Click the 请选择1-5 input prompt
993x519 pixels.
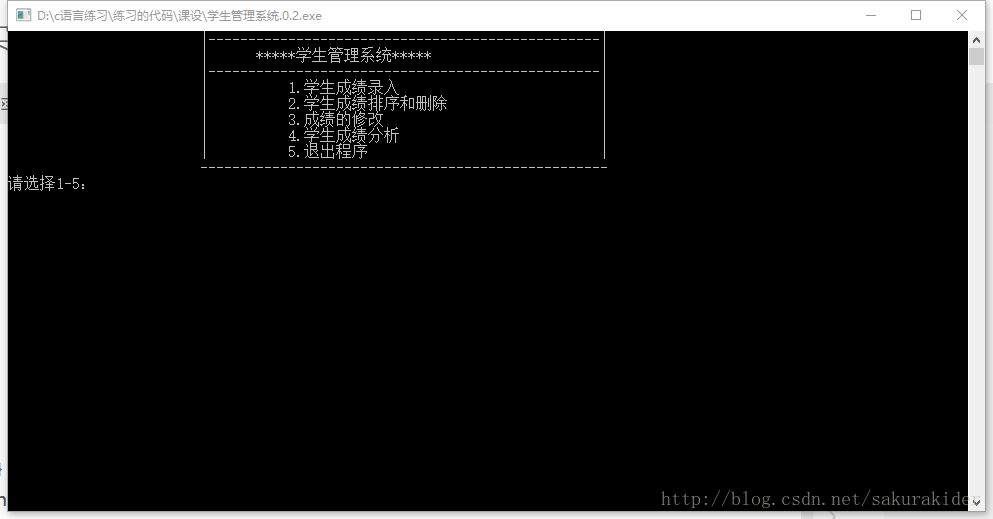[x=47, y=184]
